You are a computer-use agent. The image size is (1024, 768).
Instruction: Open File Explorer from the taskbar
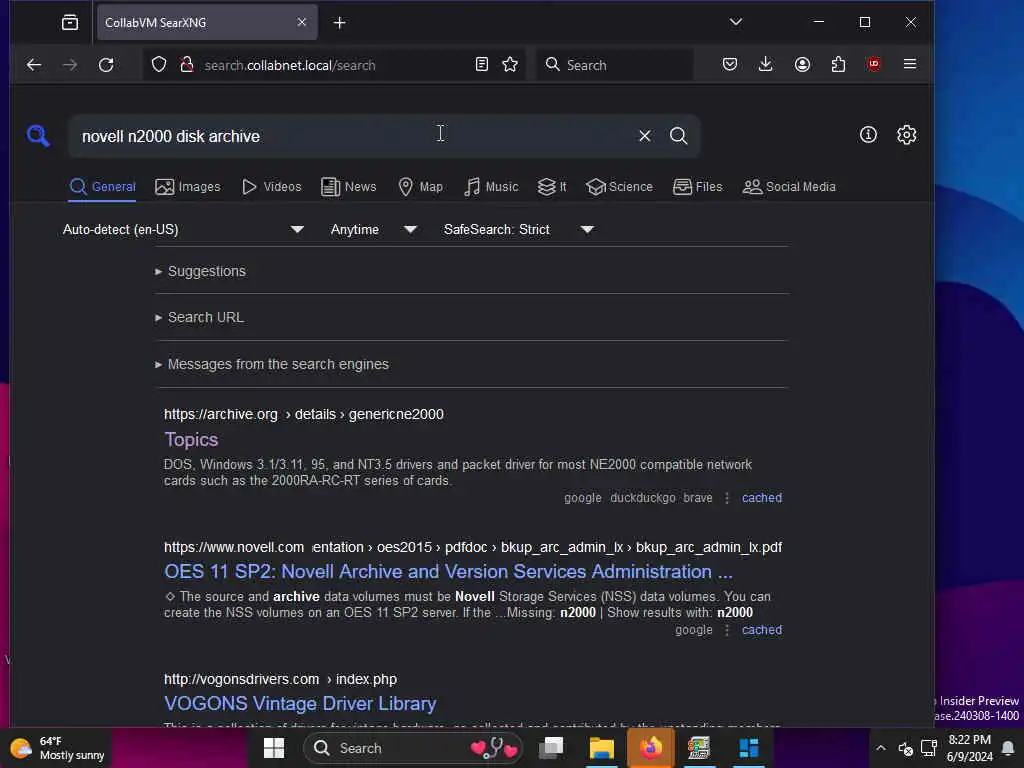click(601, 748)
